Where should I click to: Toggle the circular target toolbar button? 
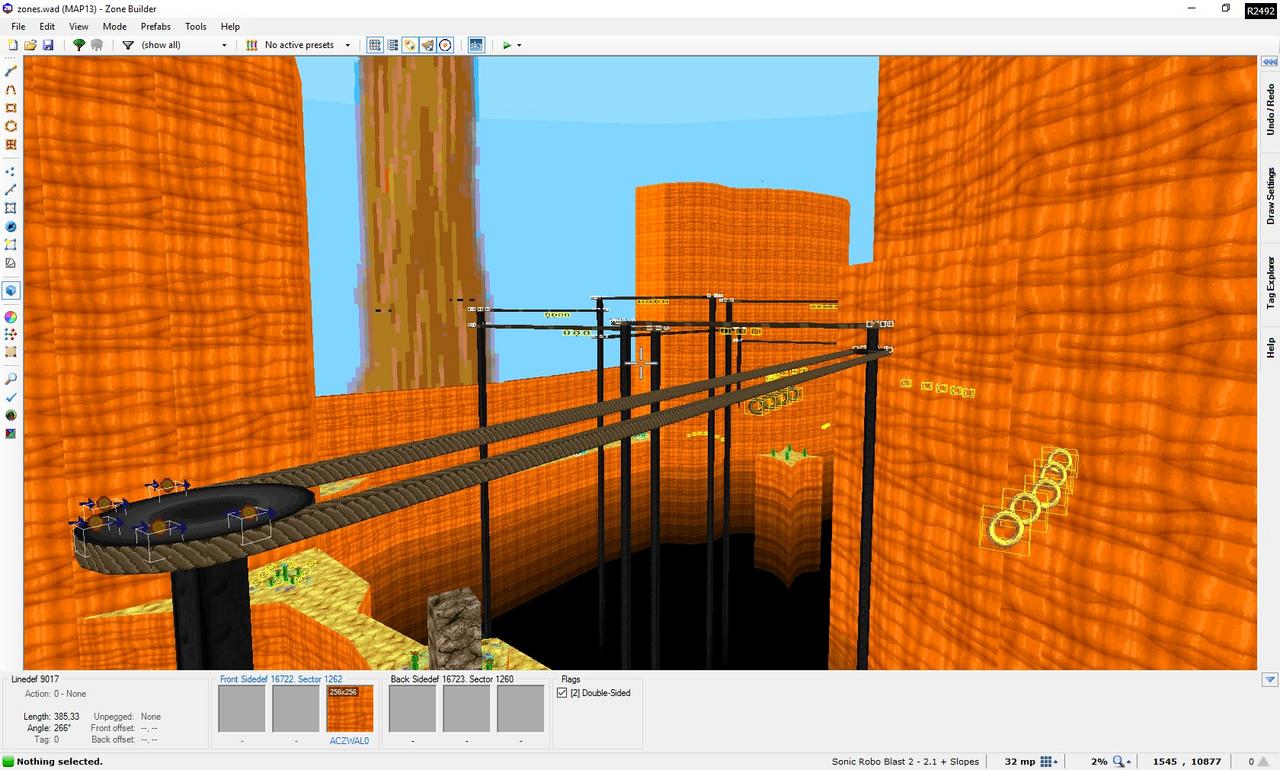point(446,45)
